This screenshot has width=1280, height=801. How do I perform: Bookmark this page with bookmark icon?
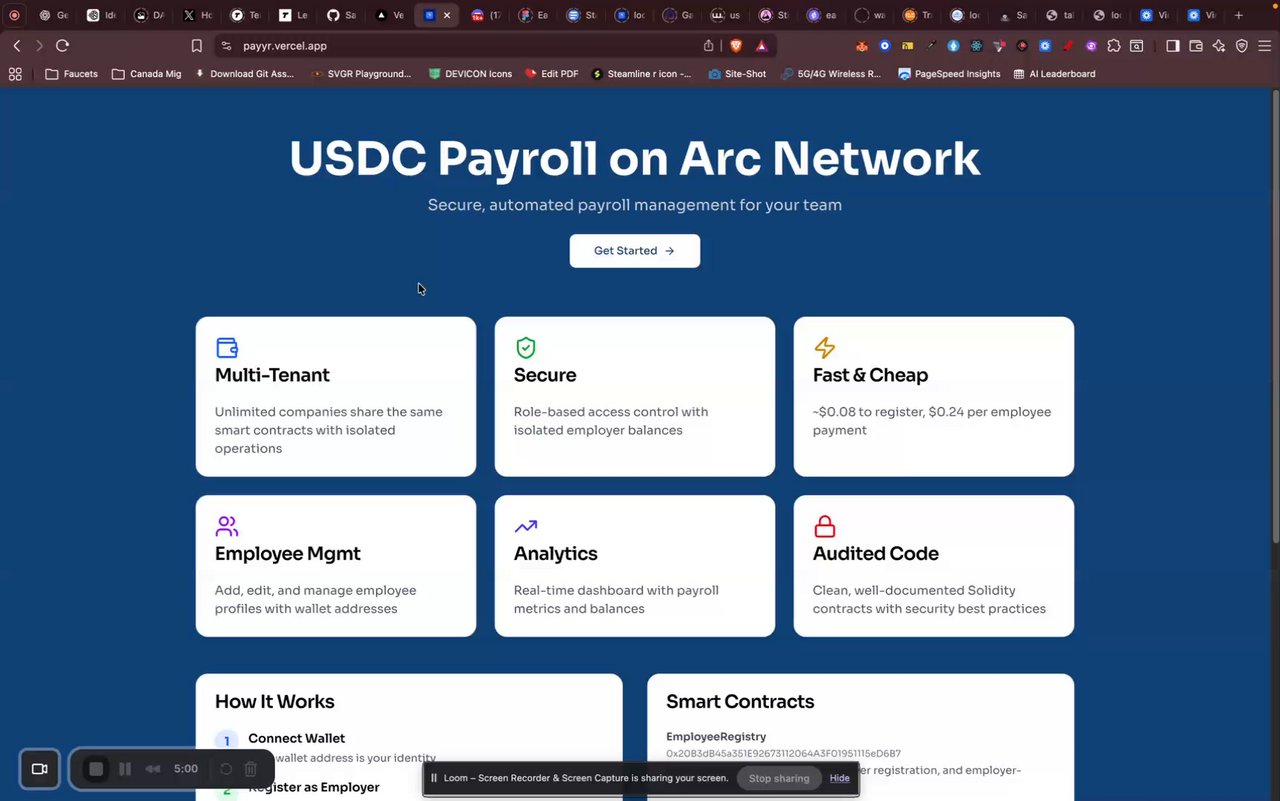tap(197, 45)
